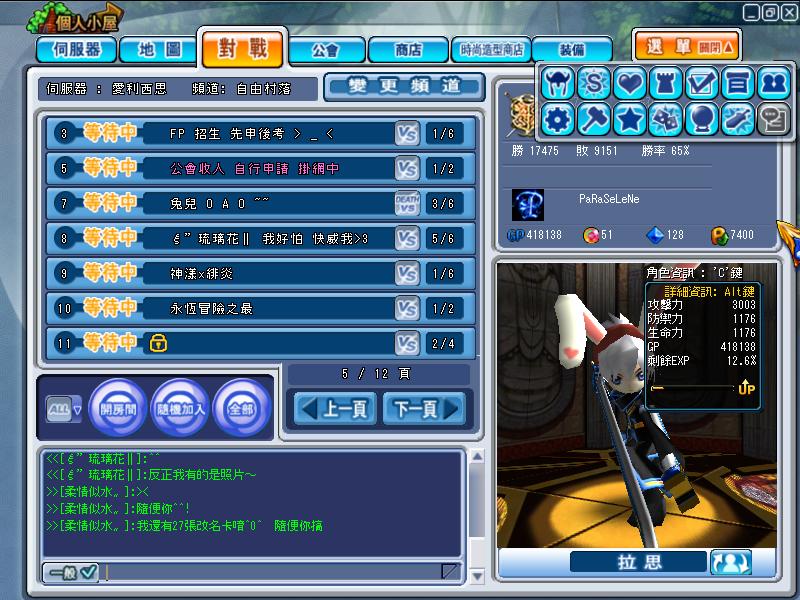Click the chat scrollbar down arrow
Screen dimensions: 800x600
pos(477,577)
